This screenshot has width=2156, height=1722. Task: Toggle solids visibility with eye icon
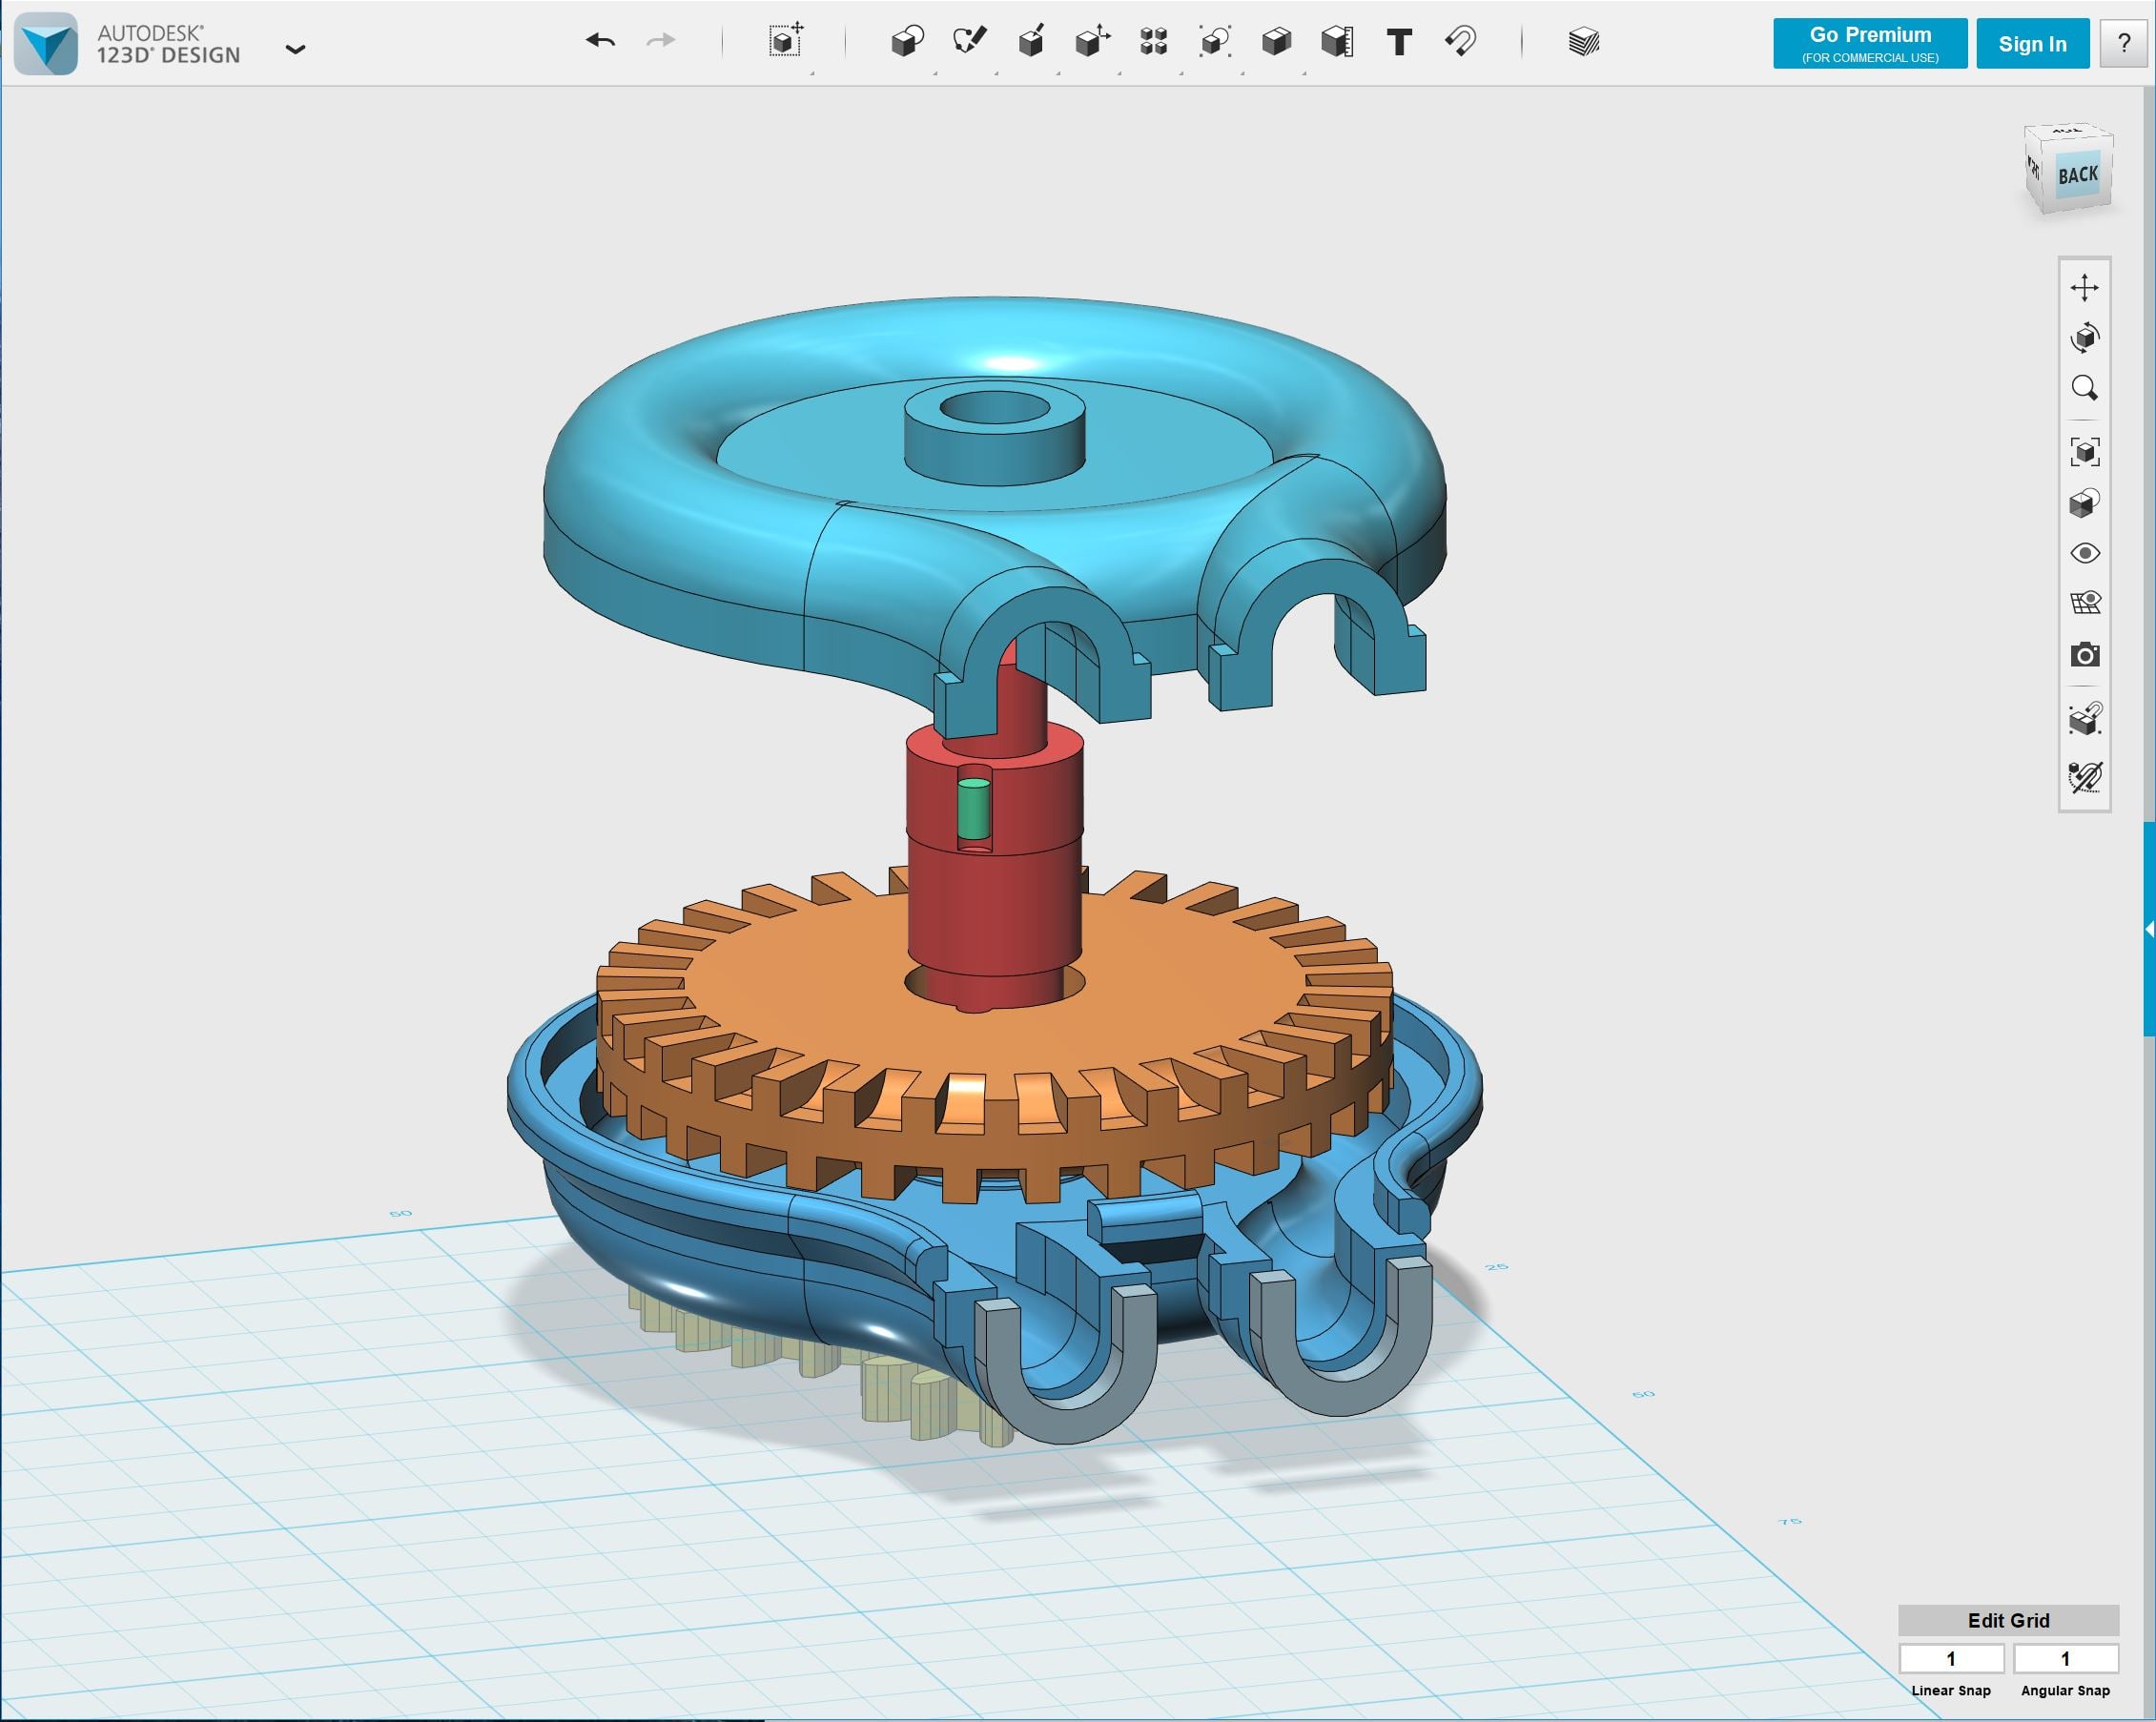point(2084,553)
